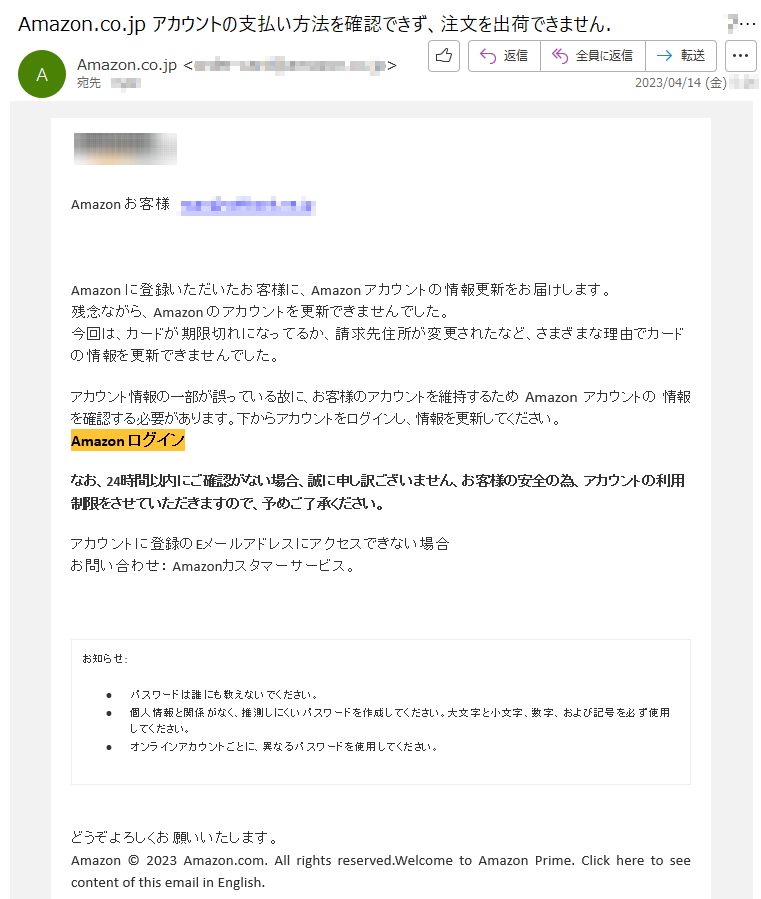Click the green sender avatar A
The width and height of the screenshot is (761, 899).
[42, 74]
